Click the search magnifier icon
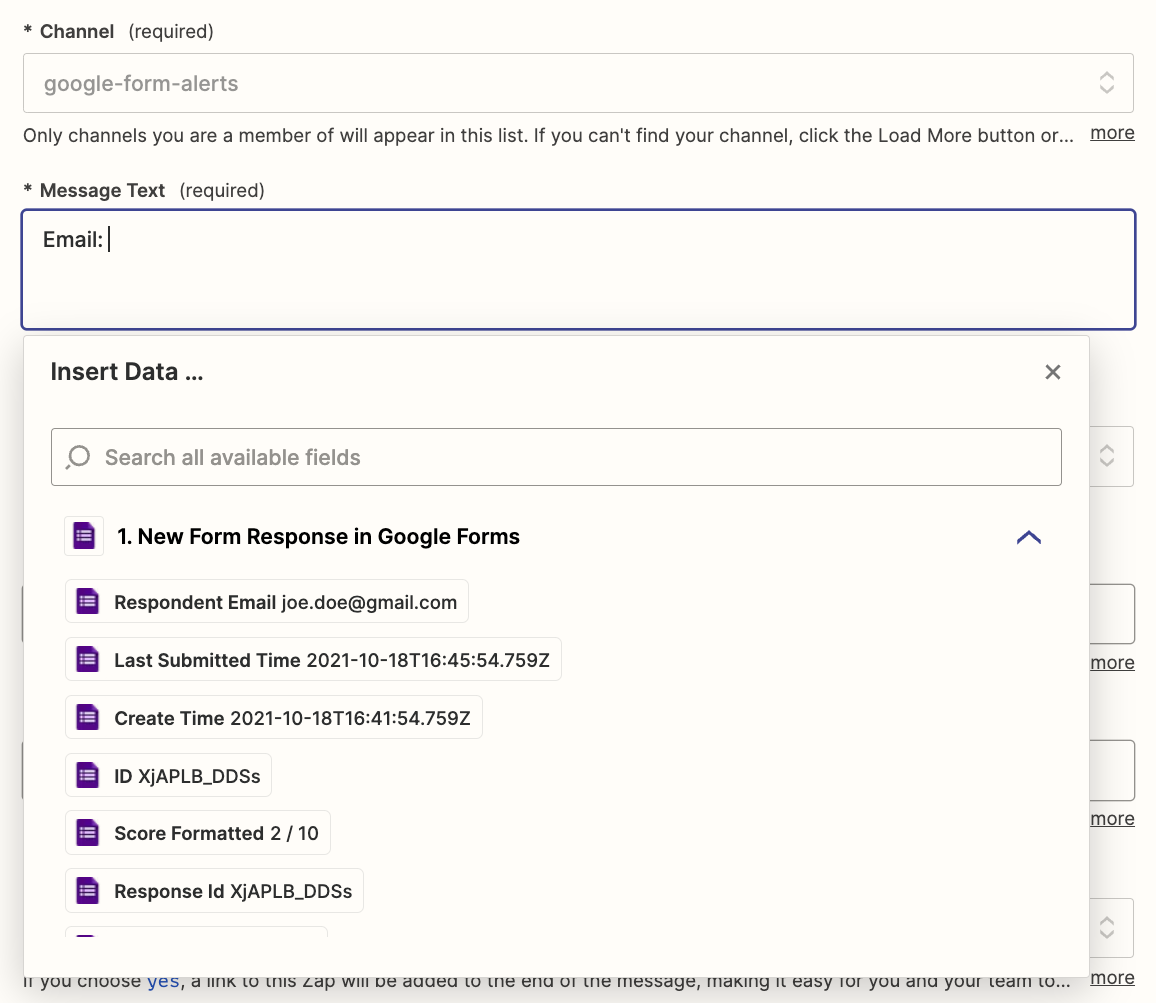The width and height of the screenshot is (1156, 1003). click(78, 458)
